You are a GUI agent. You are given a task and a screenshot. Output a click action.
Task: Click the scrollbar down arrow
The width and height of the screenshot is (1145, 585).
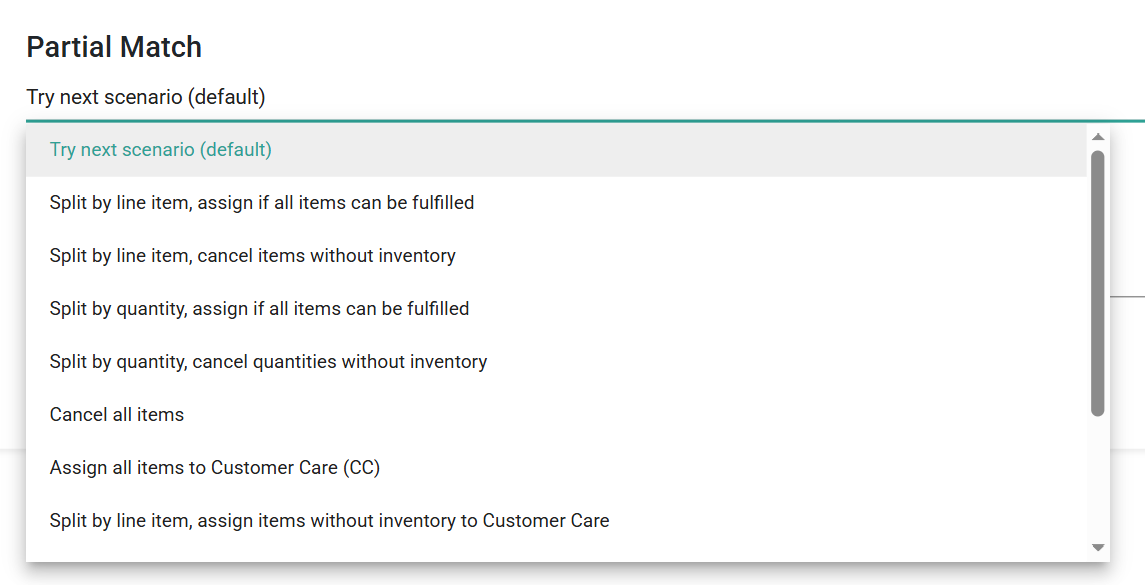[1096, 546]
